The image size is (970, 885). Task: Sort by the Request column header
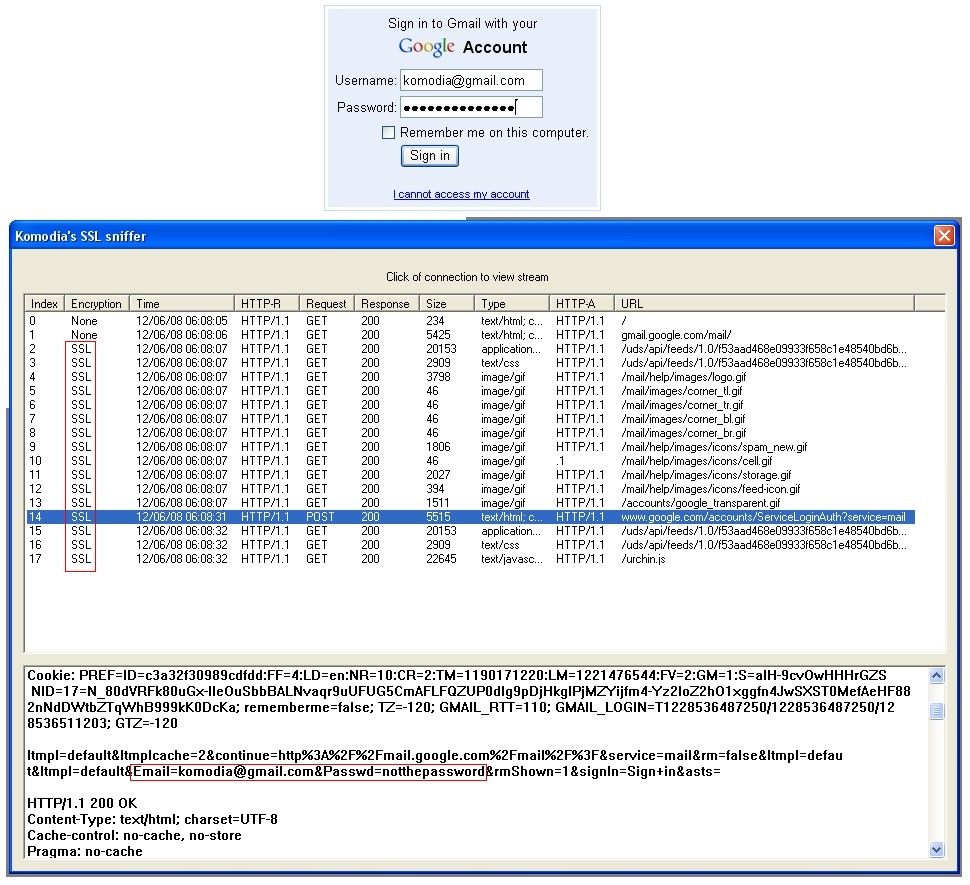326,304
